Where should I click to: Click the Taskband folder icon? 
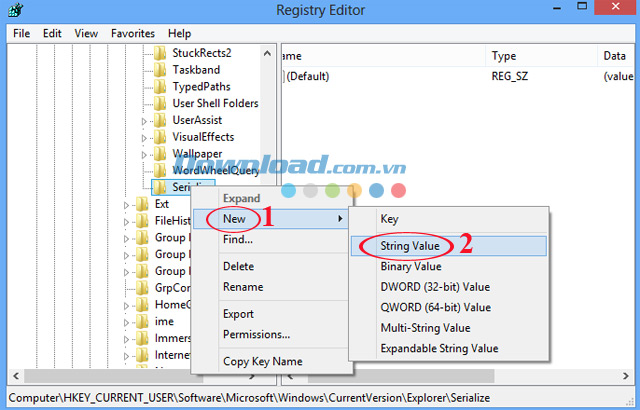click(x=160, y=70)
